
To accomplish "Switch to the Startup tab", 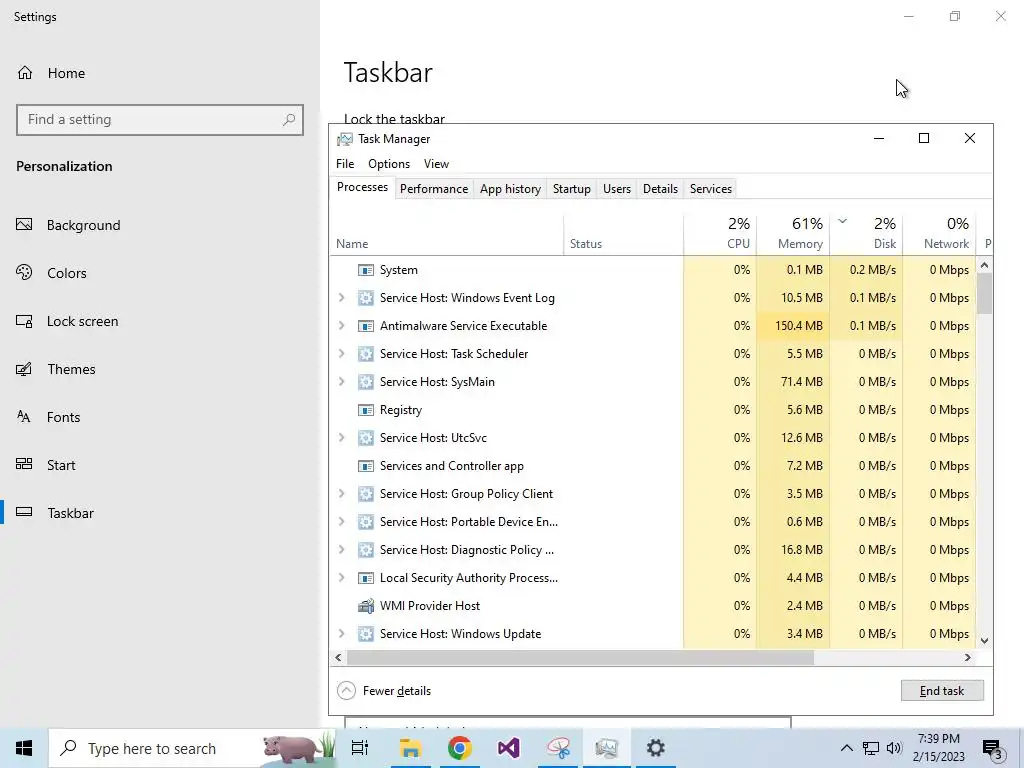I will click(571, 189).
